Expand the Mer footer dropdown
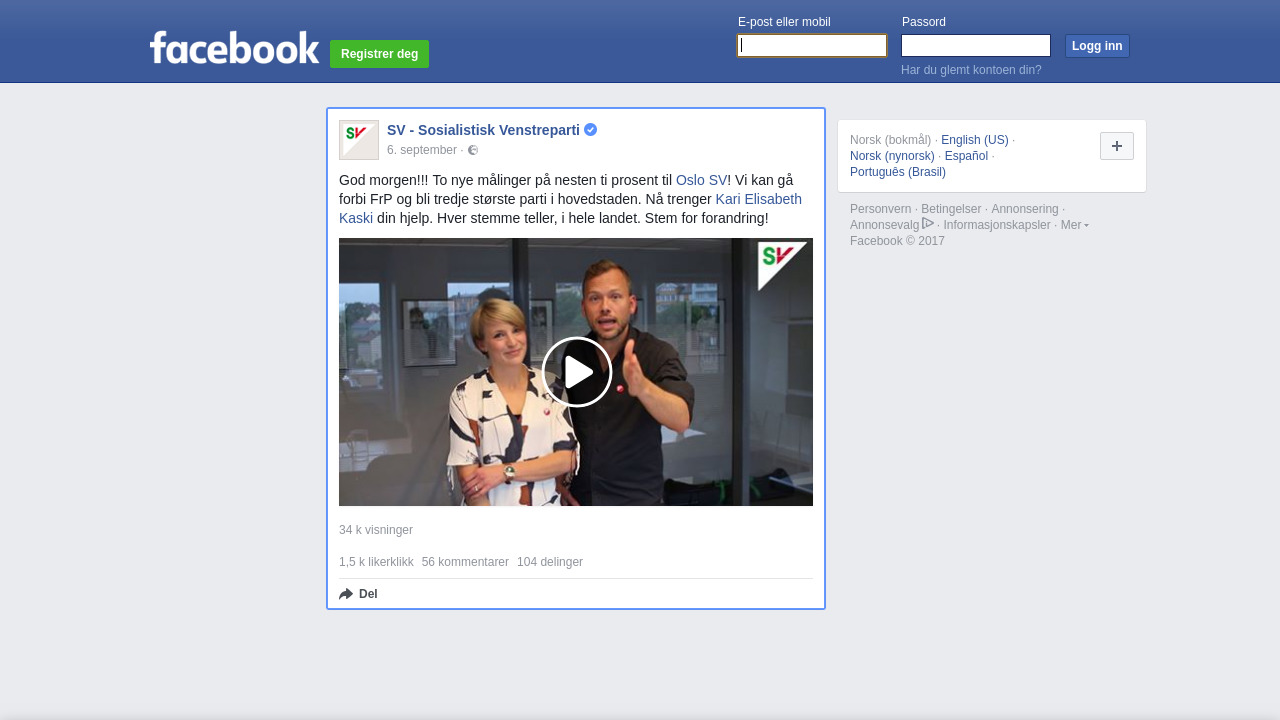This screenshot has width=1280, height=720. [x=1075, y=225]
